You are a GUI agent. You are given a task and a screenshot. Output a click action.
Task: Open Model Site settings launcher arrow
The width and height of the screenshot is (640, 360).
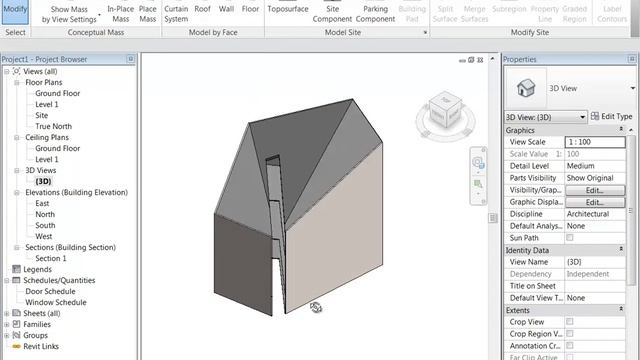[x=425, y=32]
